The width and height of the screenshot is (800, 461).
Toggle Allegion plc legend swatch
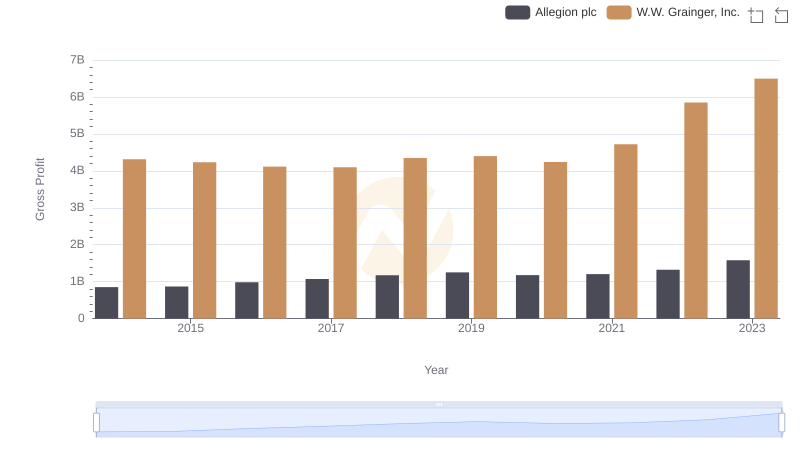tap(517, 12)
